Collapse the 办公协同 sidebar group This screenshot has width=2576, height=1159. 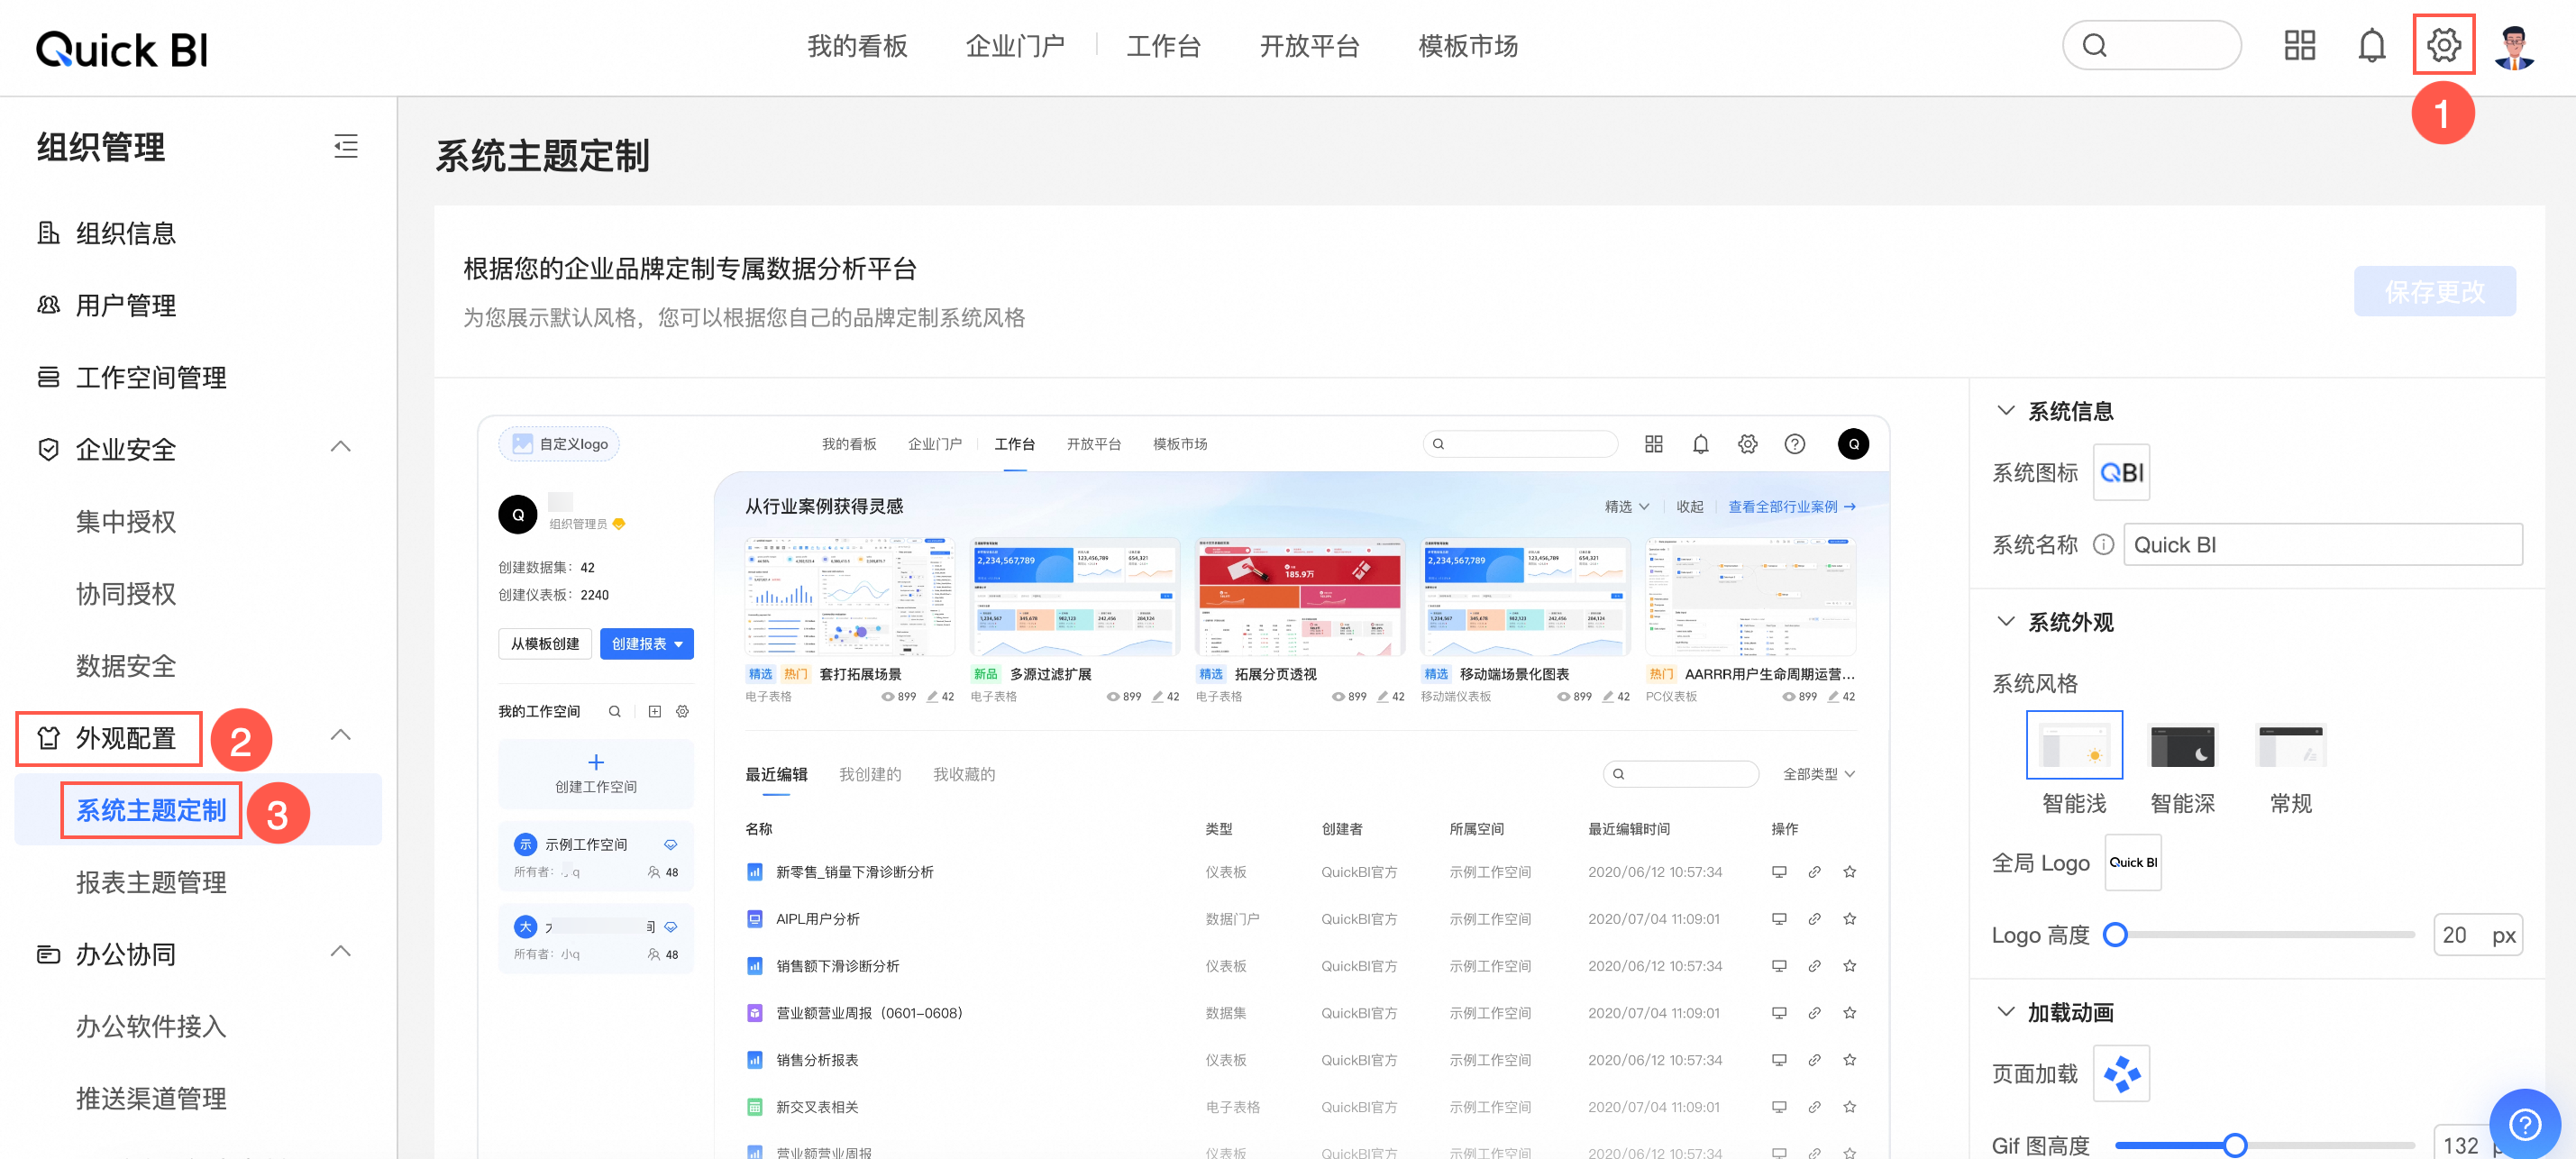point(340,951)
